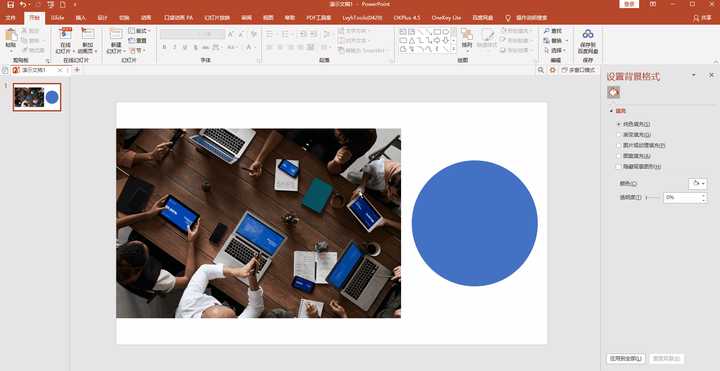Click the Reset (重置) slide icon
Viewport: 720px width, 371px height.
(132, 40)
